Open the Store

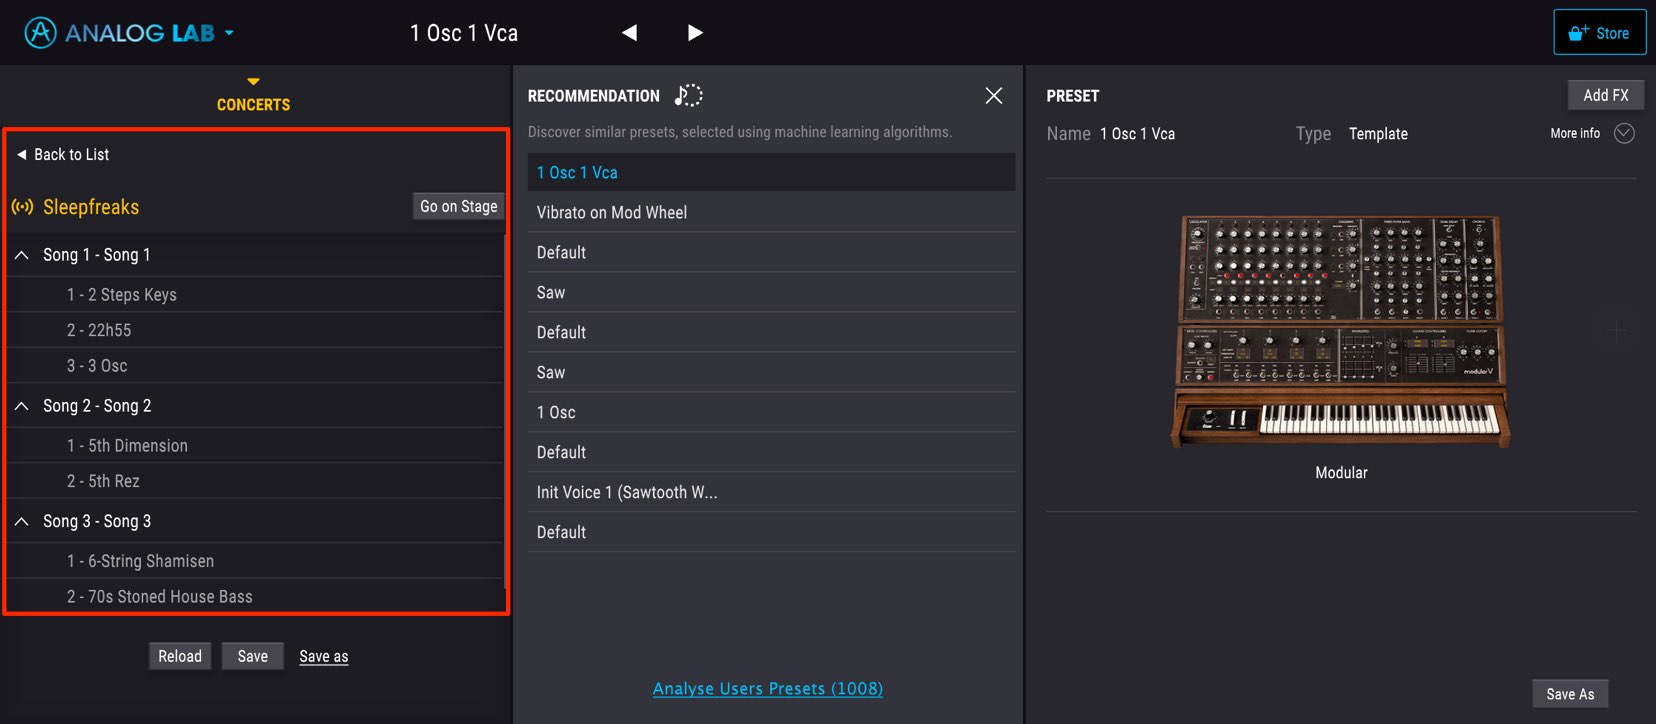tap(1599, 33)
